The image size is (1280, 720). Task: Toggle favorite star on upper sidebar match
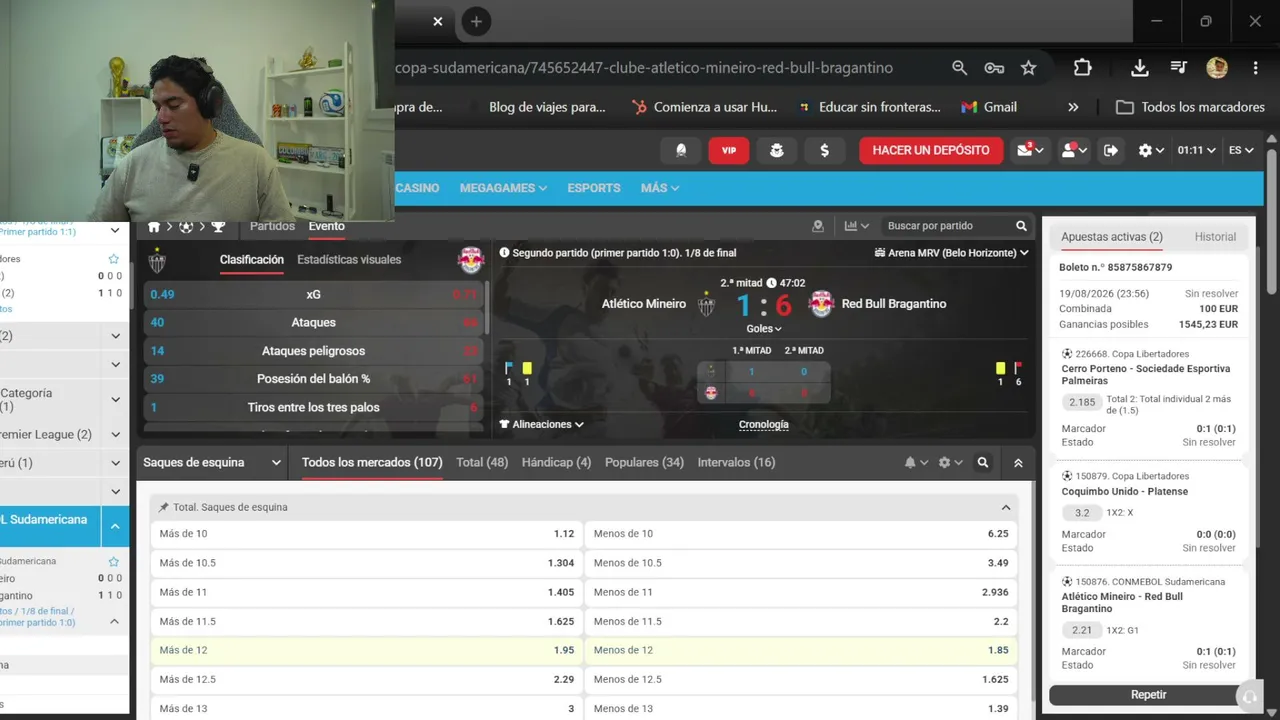pos(113,259)
